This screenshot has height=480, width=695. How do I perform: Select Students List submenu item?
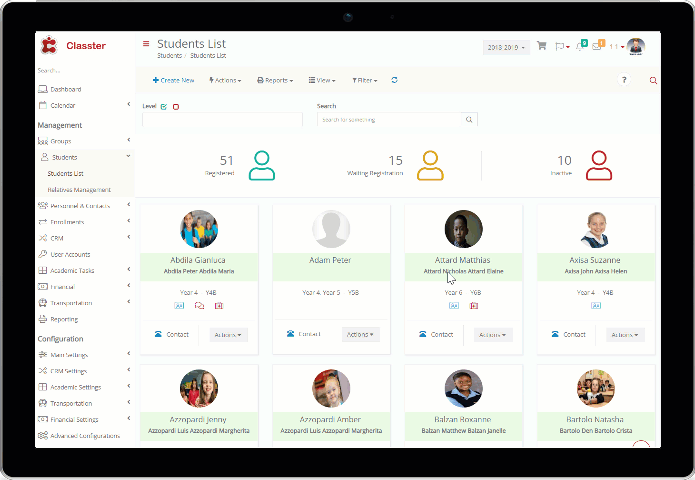(x=66, y=173)
